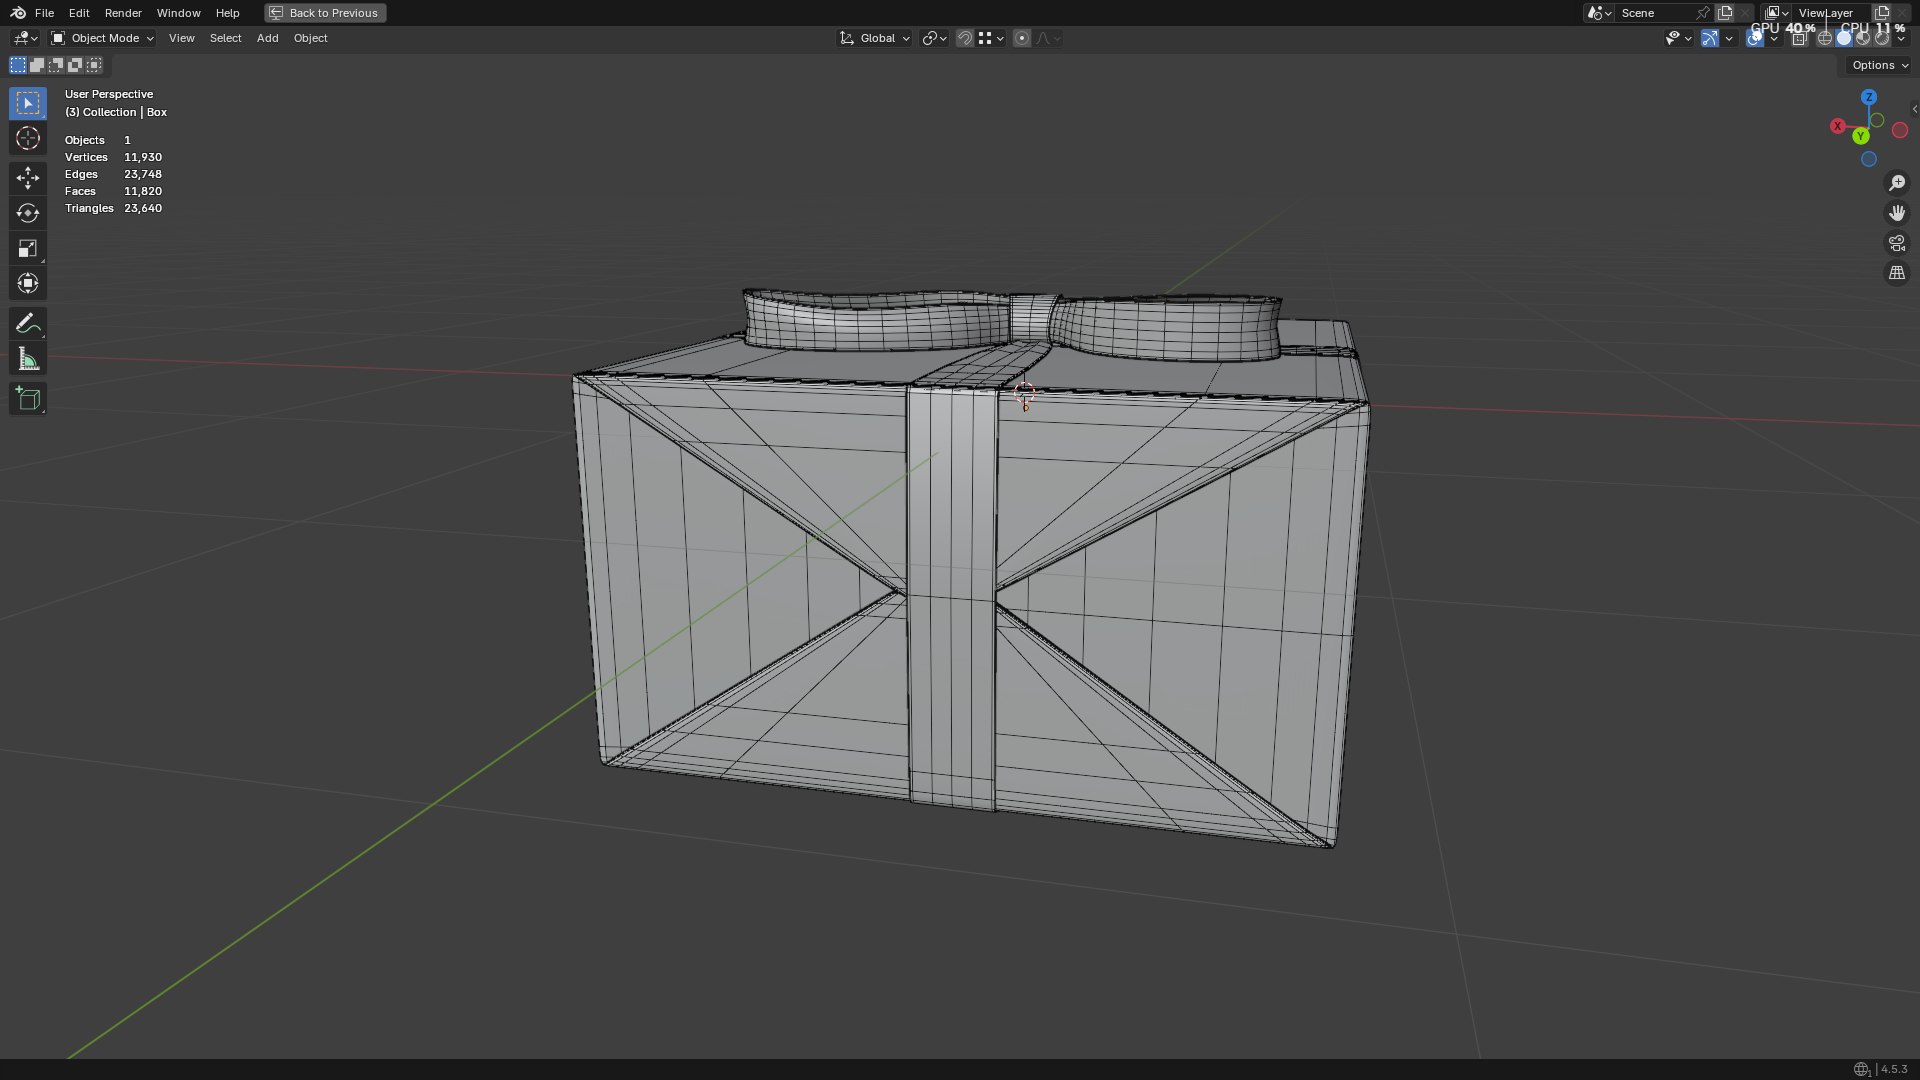Click the Scene name field

[x=1655, y=13]
